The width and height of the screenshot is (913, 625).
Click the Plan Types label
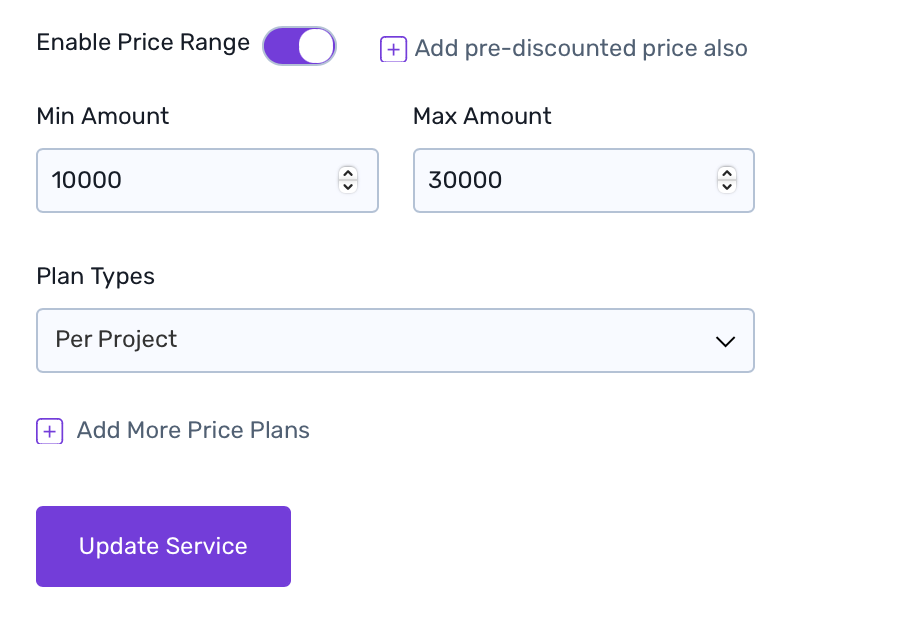click(95, 276)
